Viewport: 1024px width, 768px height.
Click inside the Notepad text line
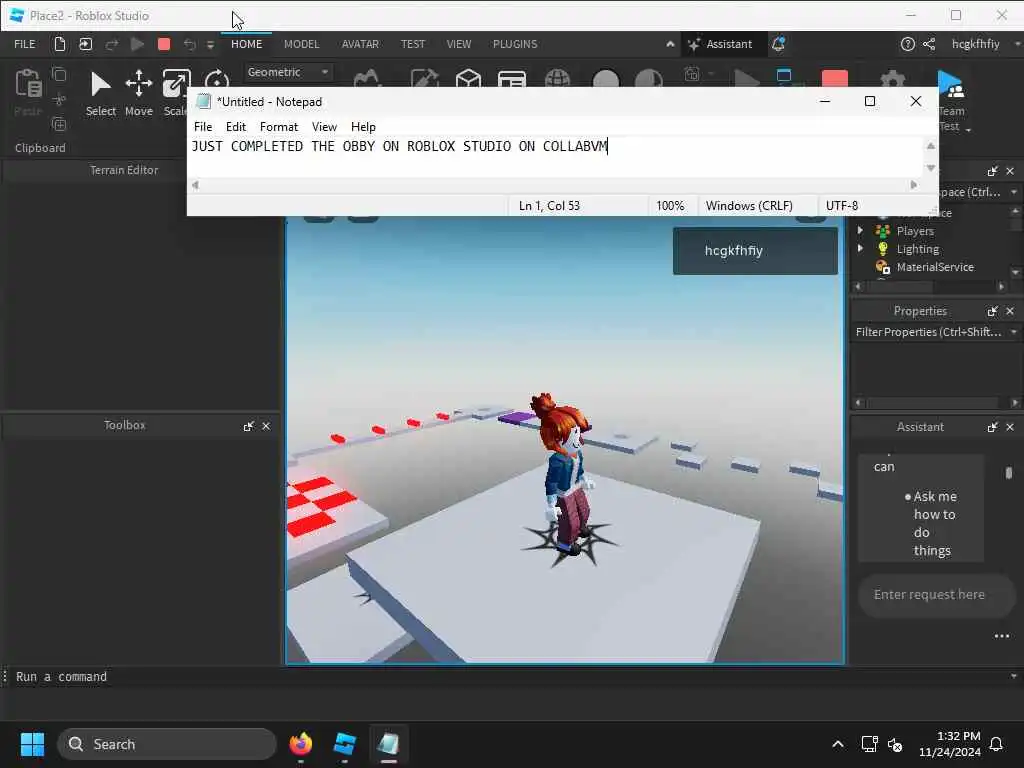click(x=400, y=146)
